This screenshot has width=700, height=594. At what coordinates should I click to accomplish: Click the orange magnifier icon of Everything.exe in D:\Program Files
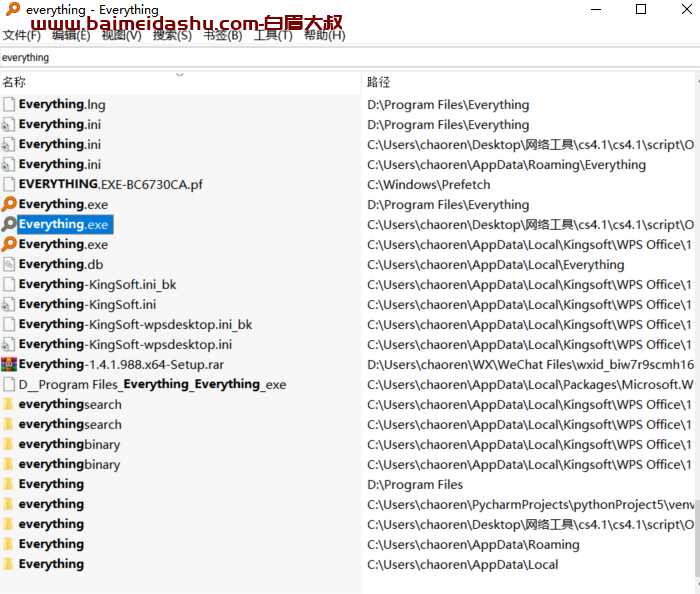coord(9,204)
